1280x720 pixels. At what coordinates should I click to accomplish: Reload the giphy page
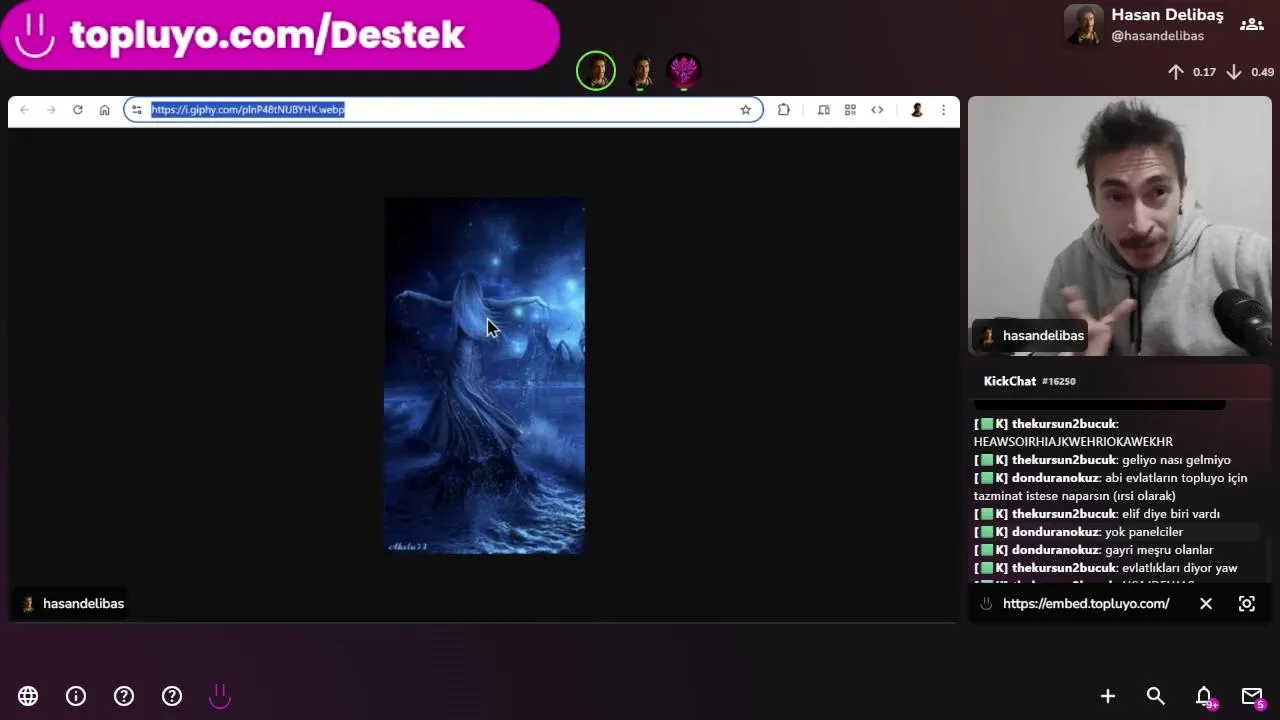coord(78,110)
